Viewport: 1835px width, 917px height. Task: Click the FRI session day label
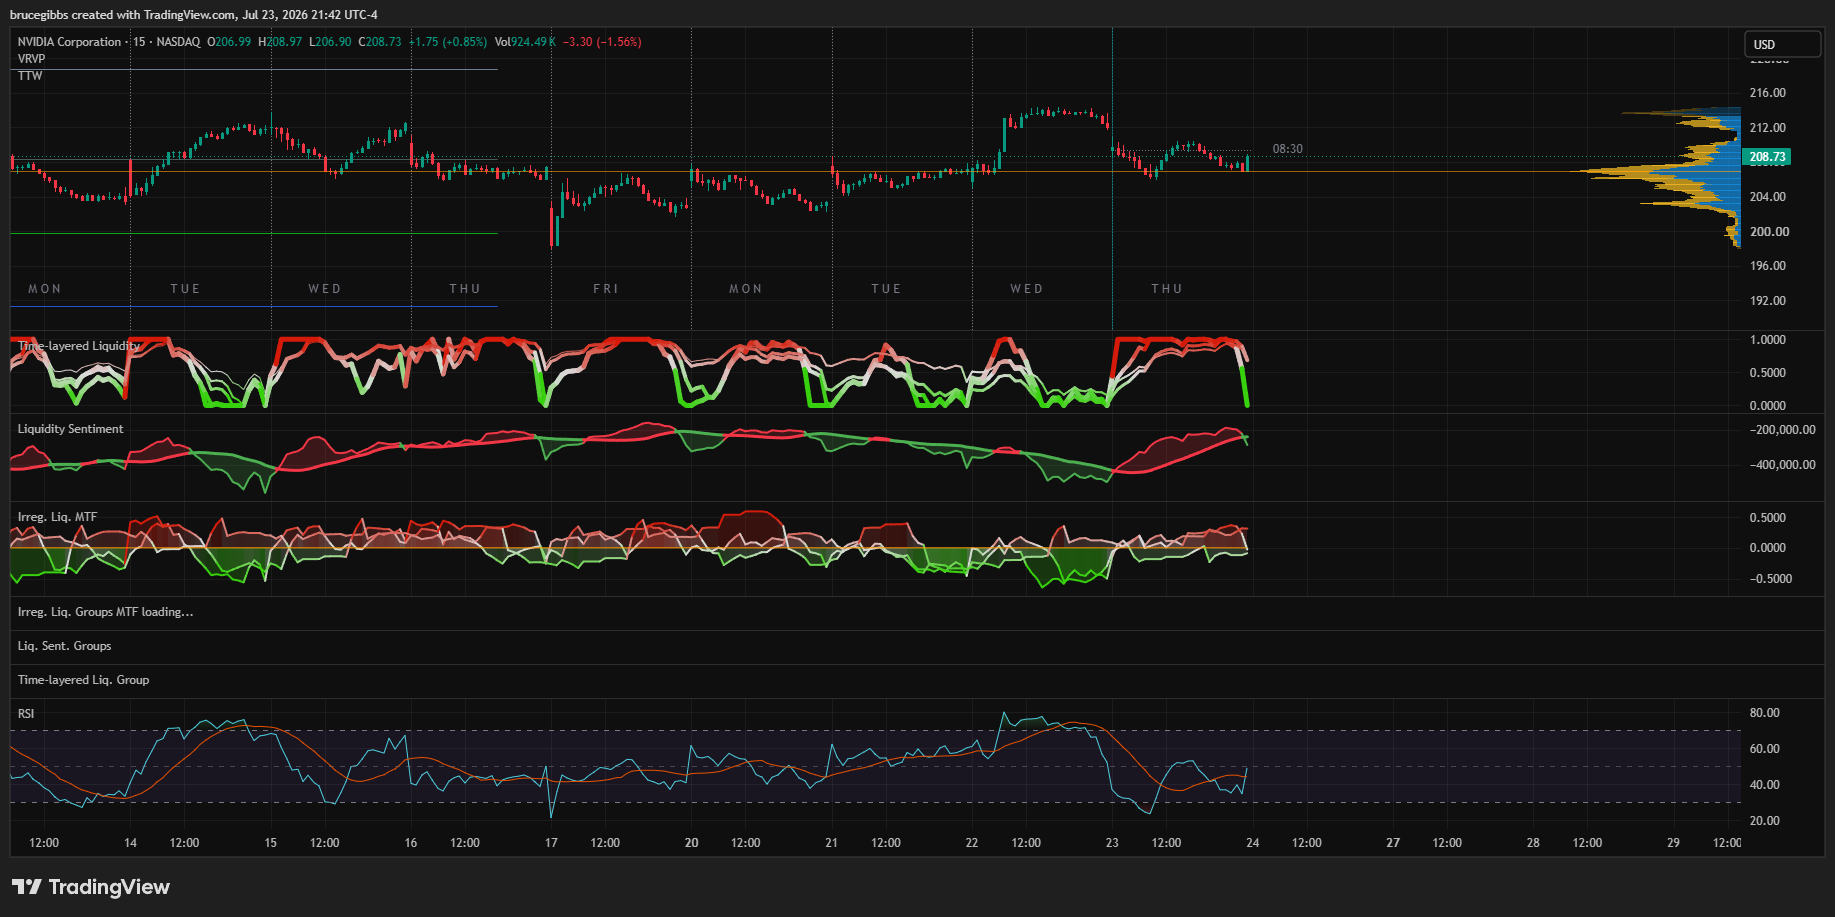click(606, 289)
